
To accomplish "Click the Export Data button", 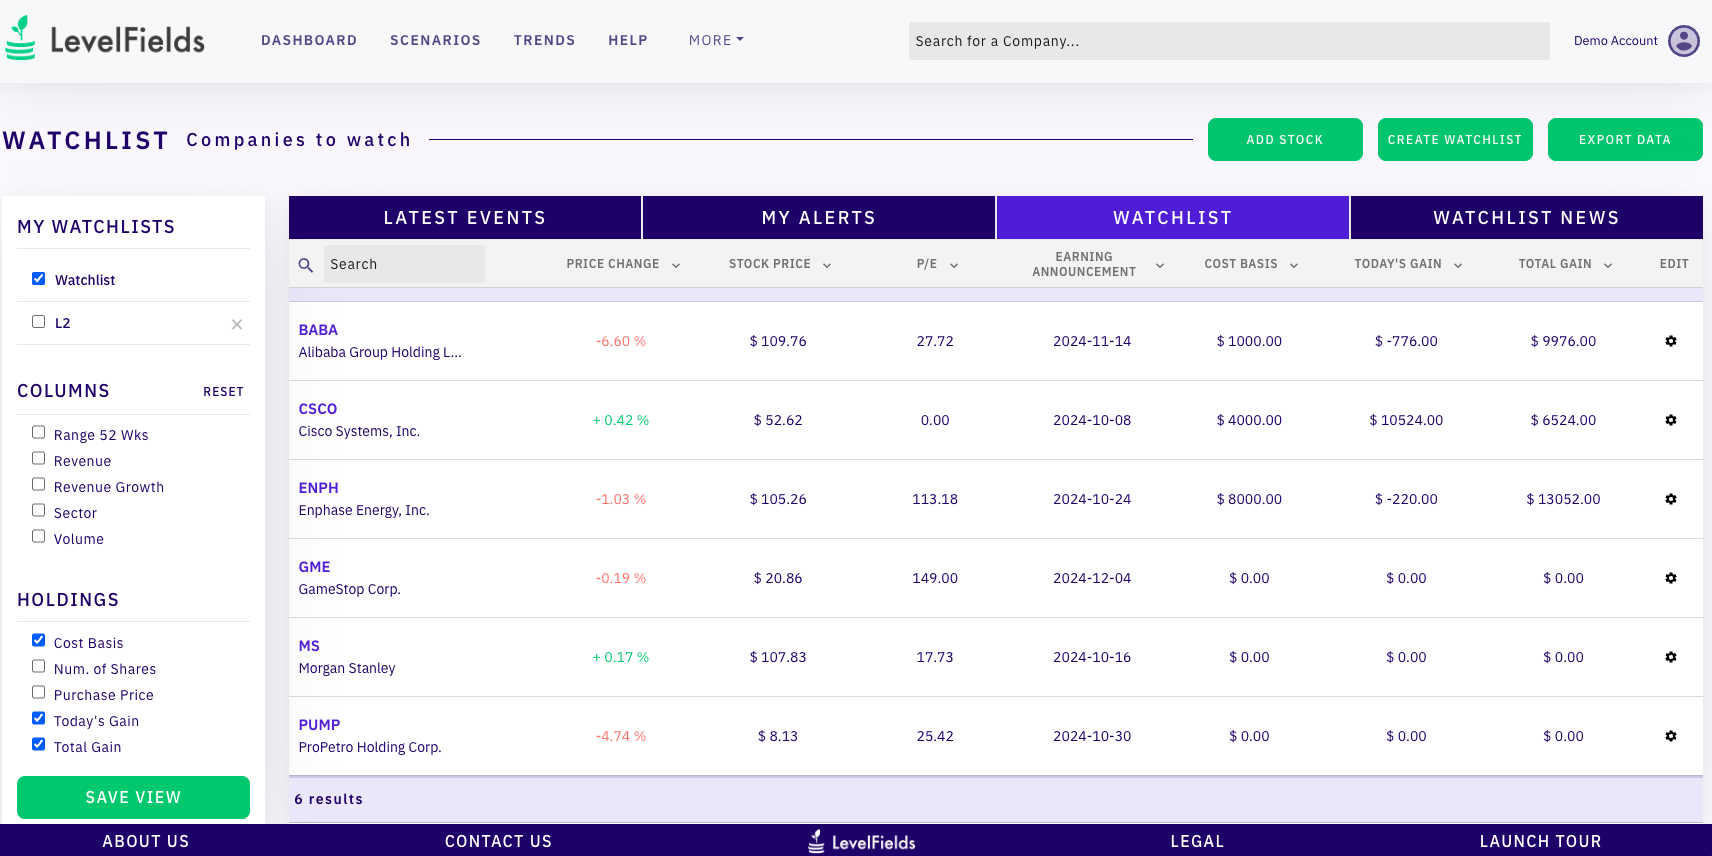I will pyautogui.click(x=1625, y=140).
